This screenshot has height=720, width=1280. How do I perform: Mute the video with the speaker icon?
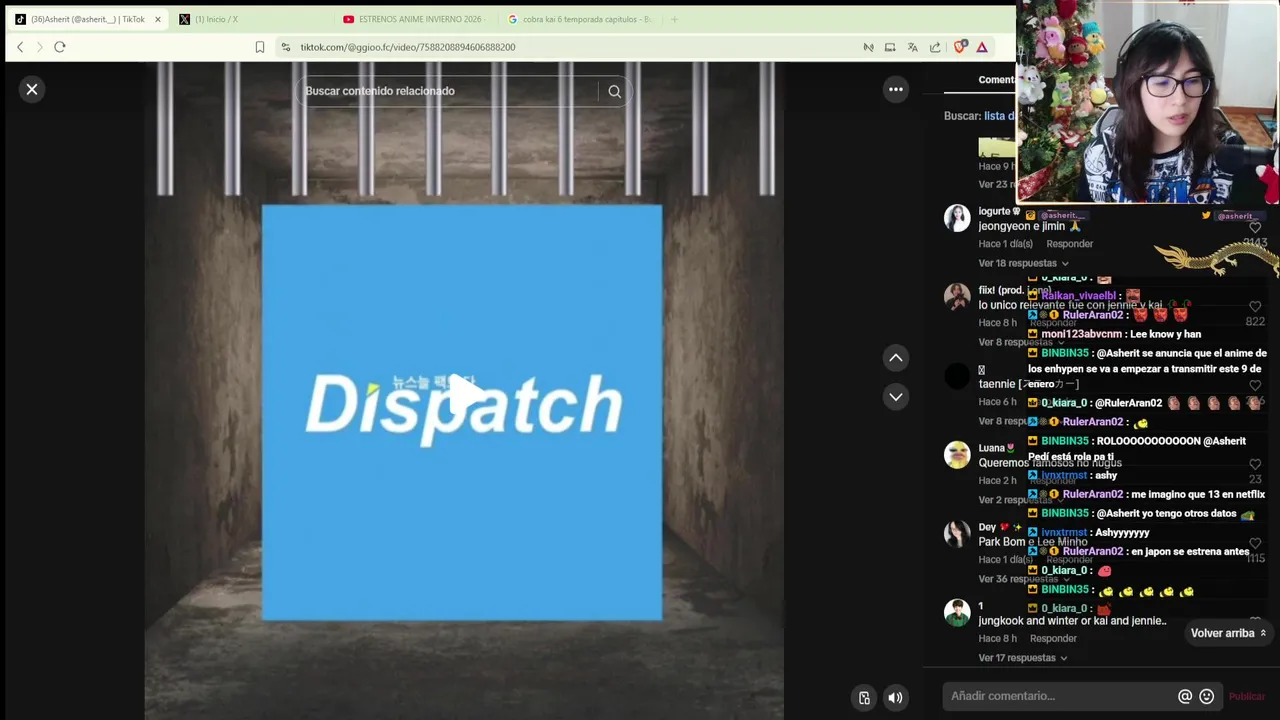(896, 698)
